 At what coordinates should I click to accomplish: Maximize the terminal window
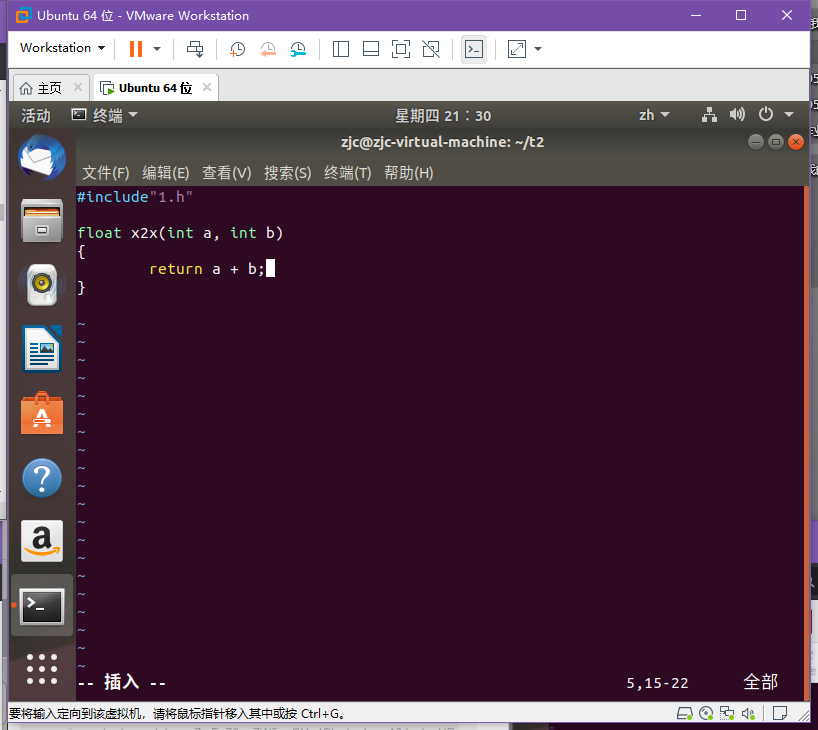click(776, 142)
